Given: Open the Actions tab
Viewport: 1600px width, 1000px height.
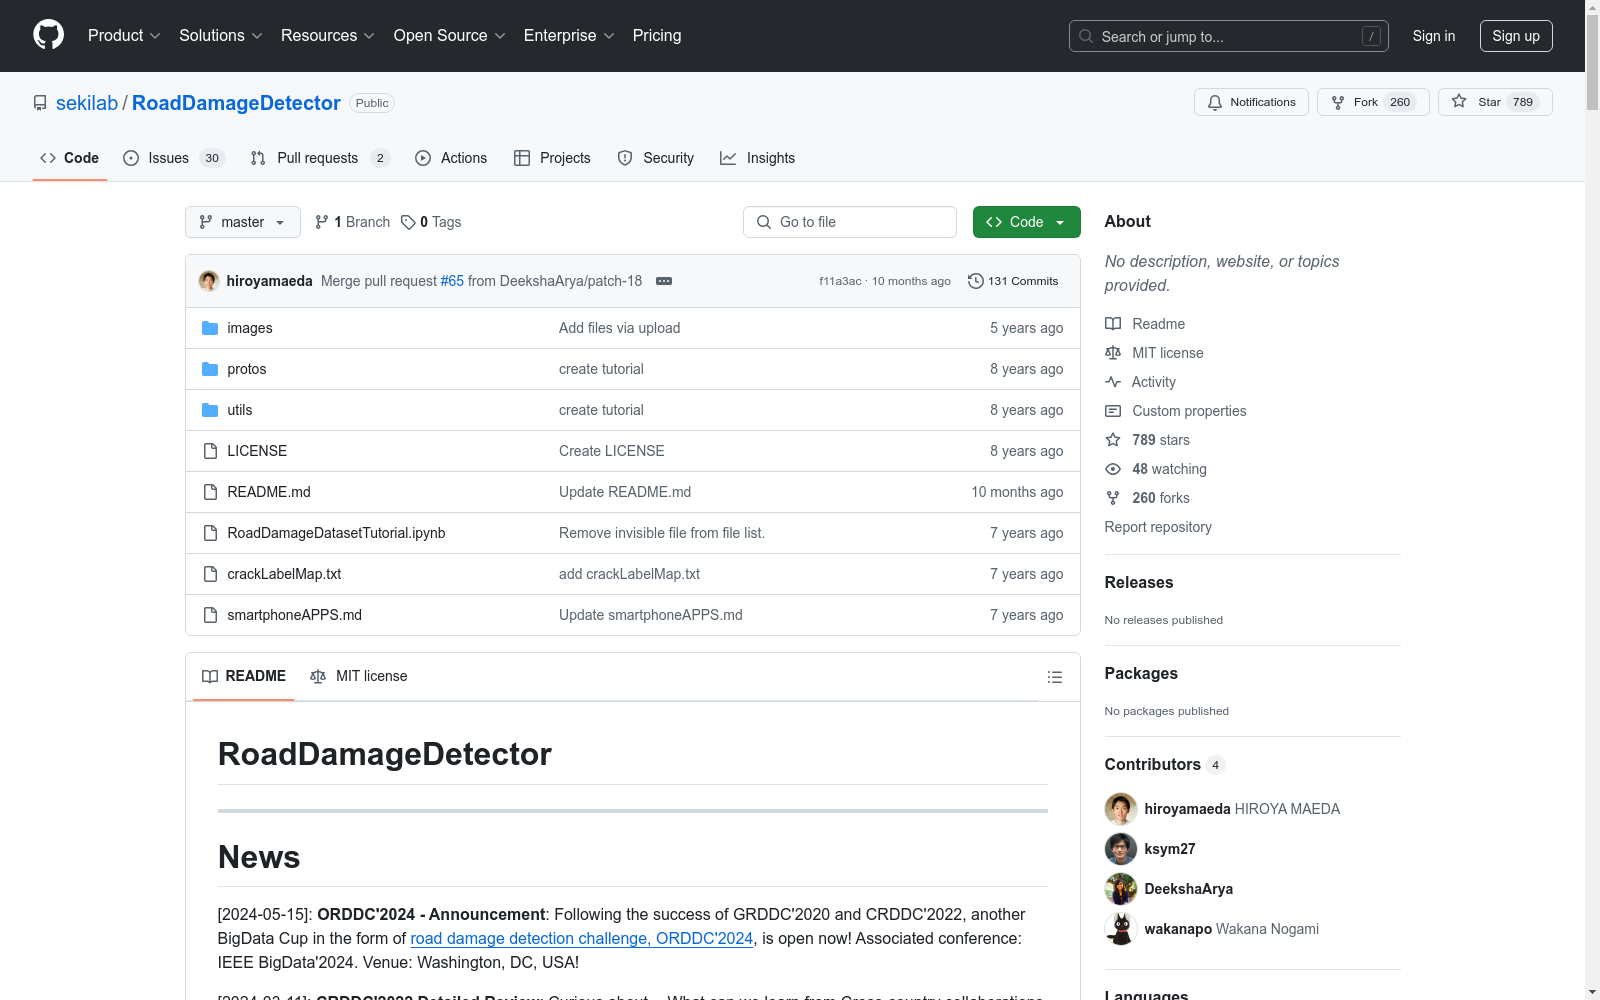Looking at the screenshot, I should (x=451, y=158).
